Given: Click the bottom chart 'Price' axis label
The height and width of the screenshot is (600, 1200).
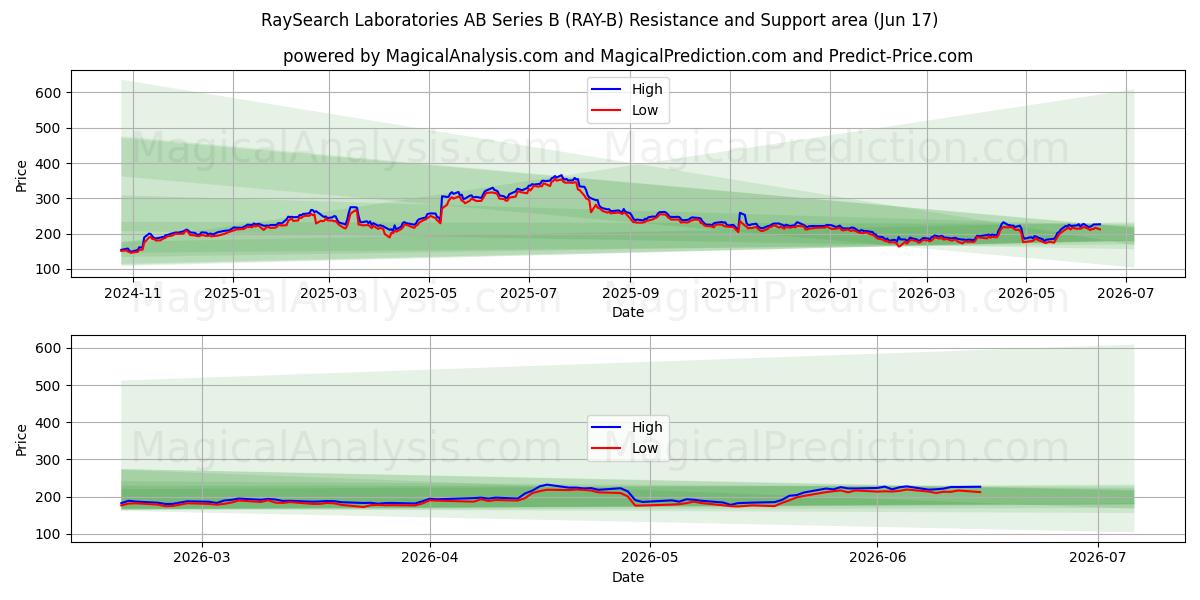Looking at the screenshot, I should coord(22,439).
